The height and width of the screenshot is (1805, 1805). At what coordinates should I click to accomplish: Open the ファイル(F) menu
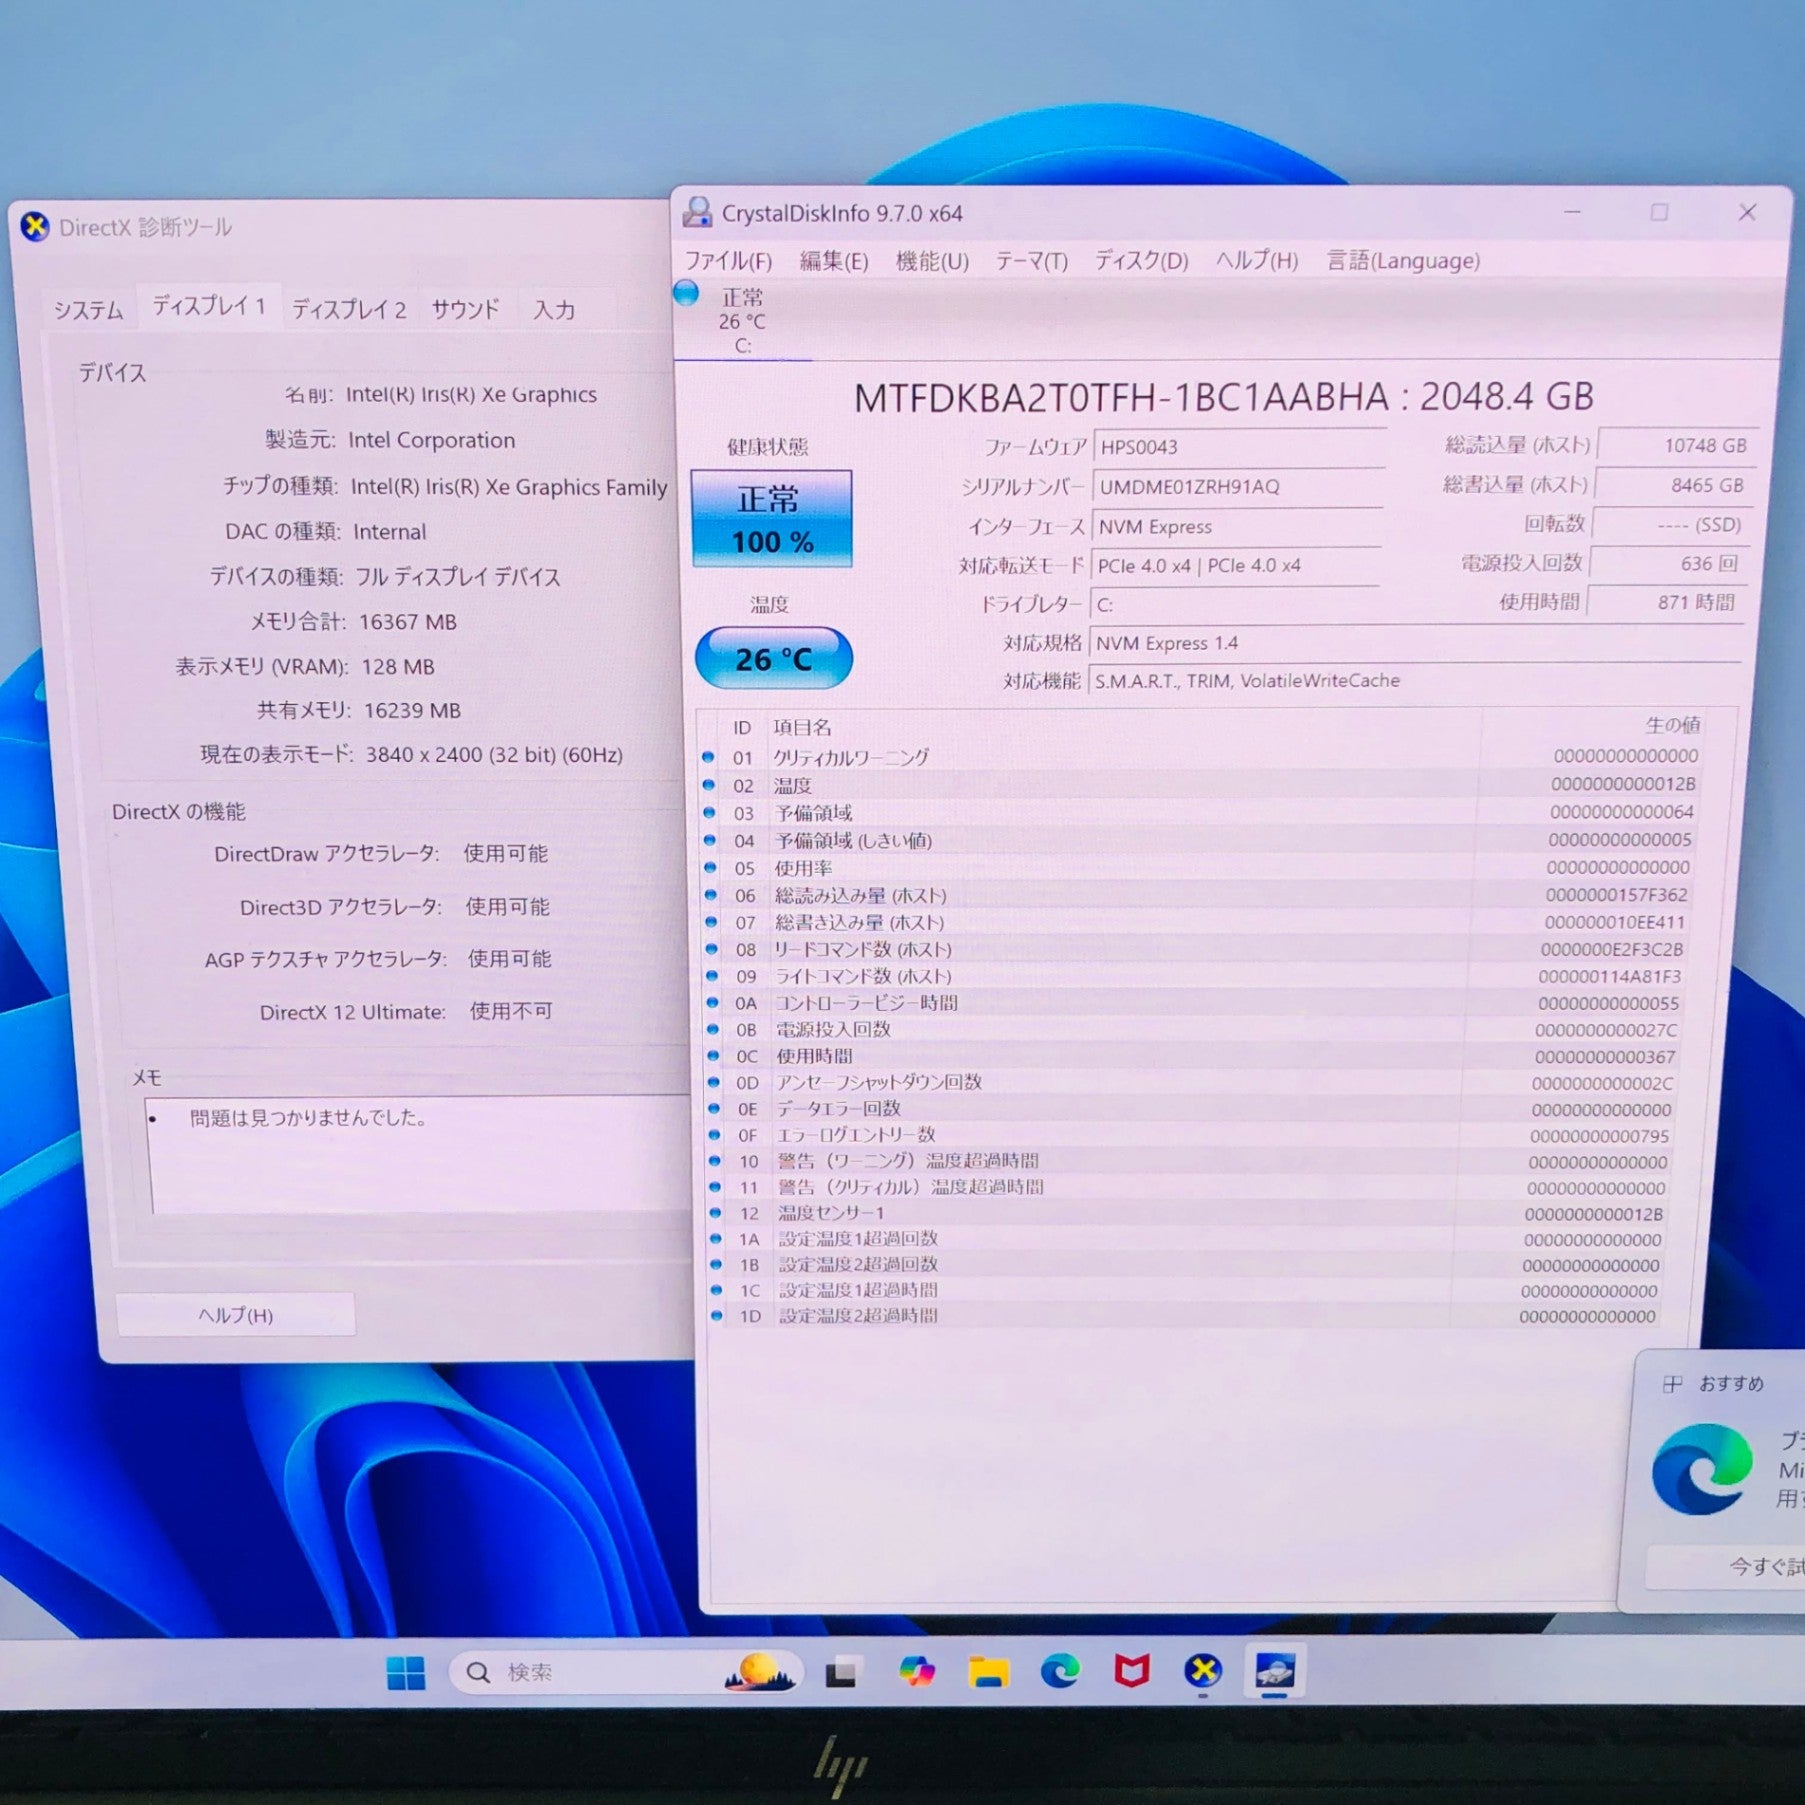point(728,261)
